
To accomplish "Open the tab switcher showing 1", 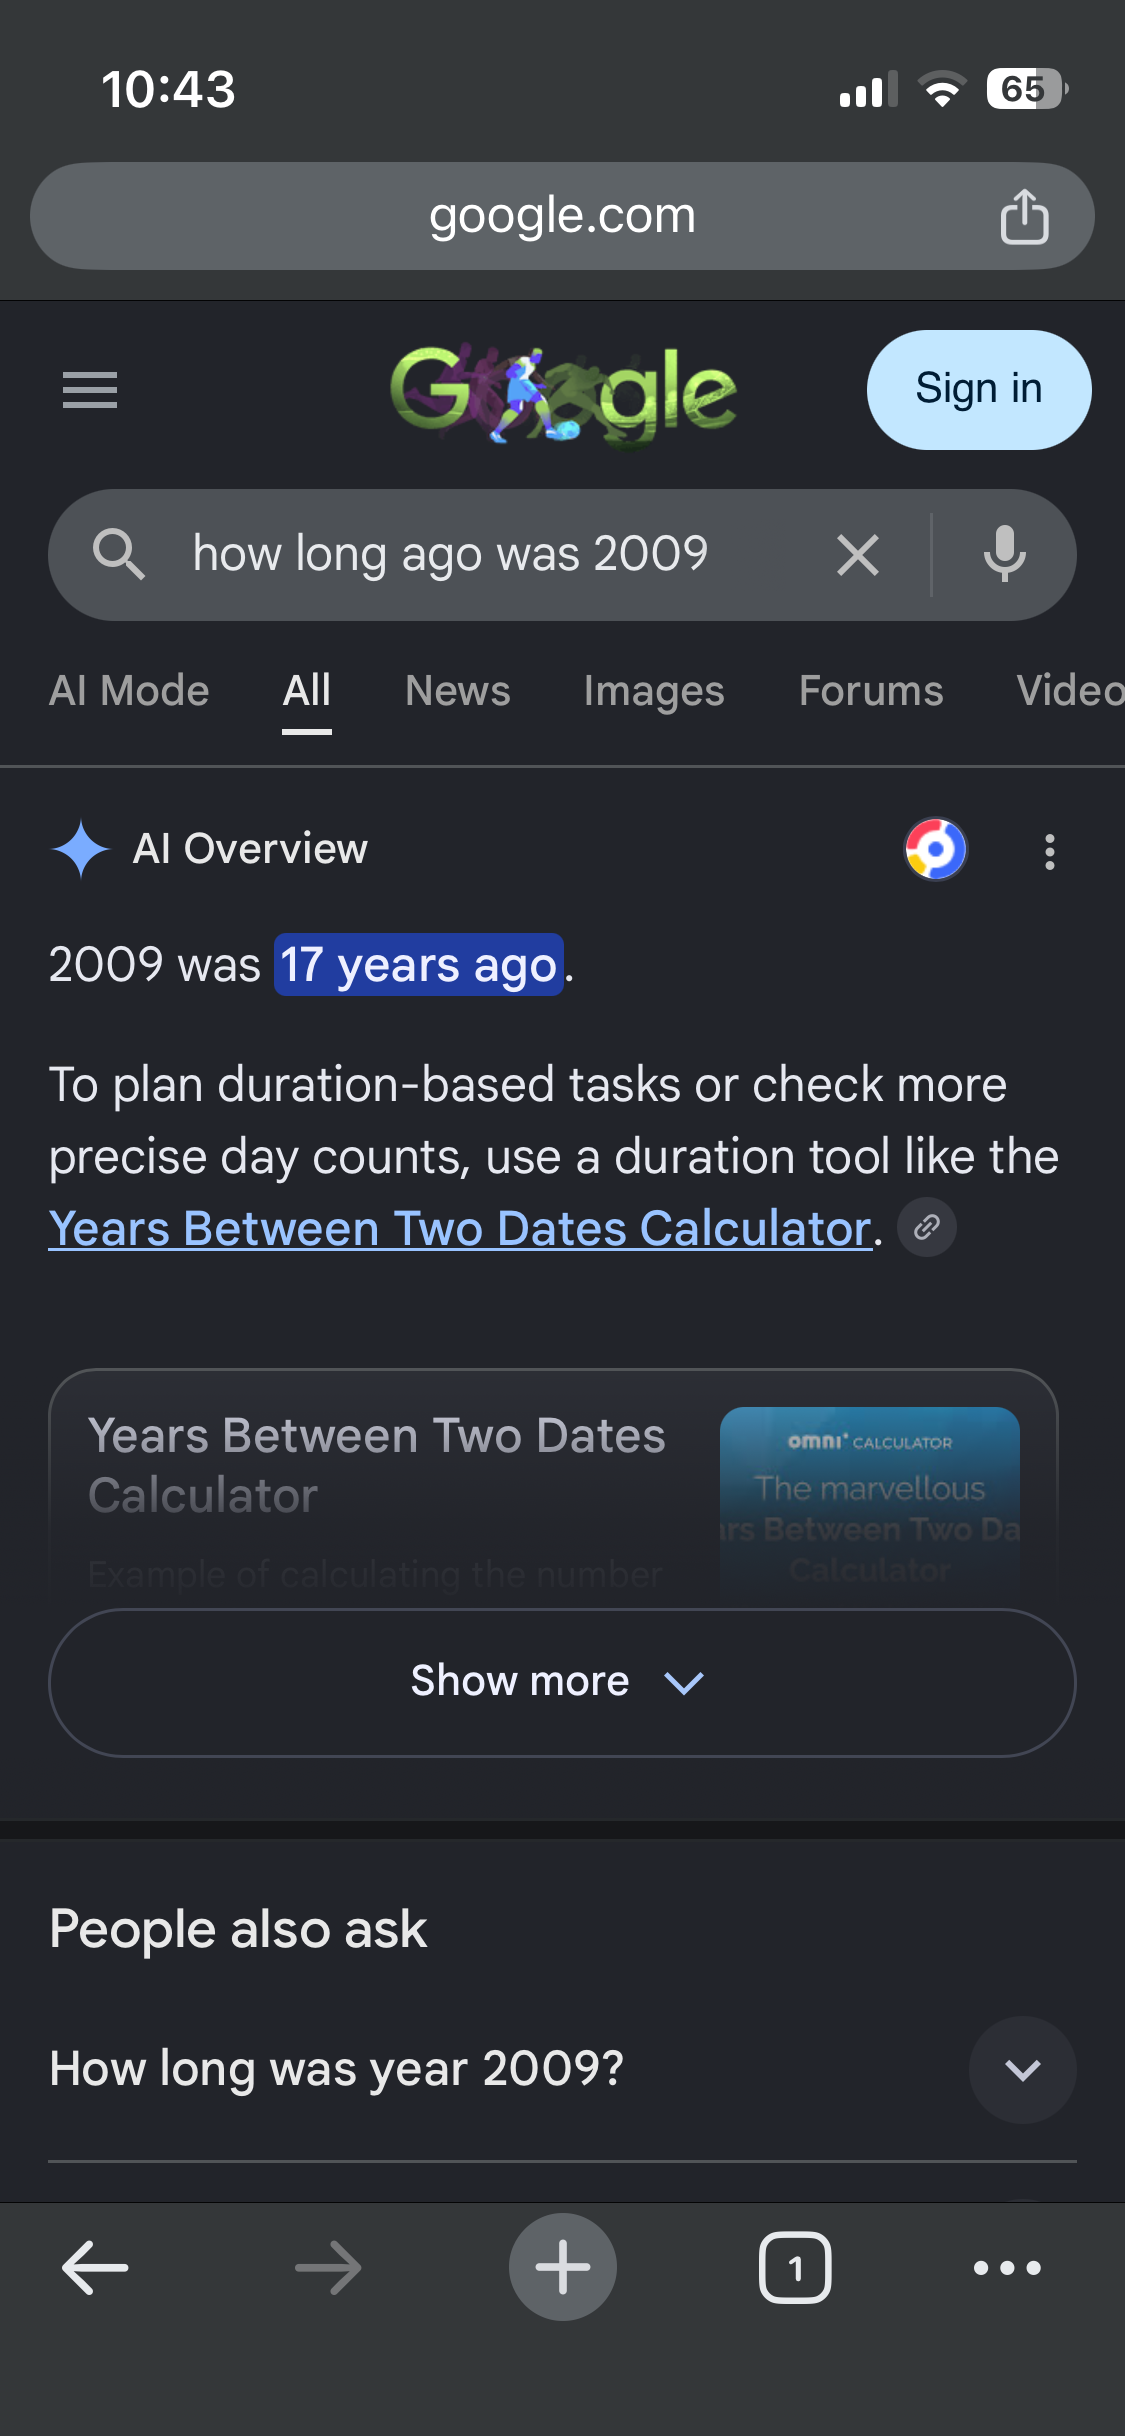I will 795,2267.
